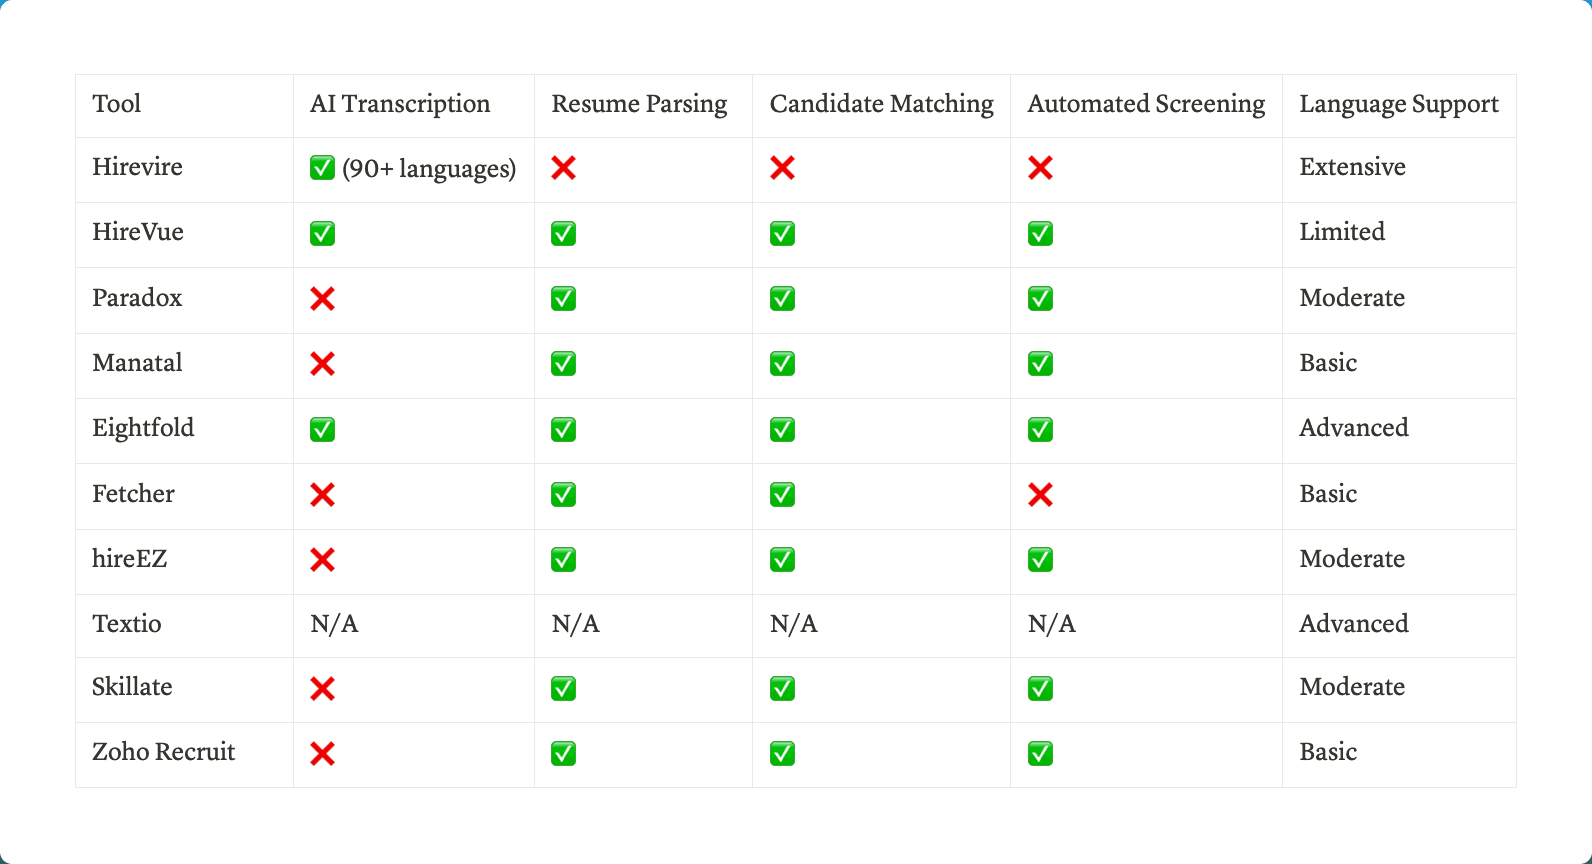1592x864 pixels.
Task: Click HireVue's Candidate Matching green checkmark
Action: tap(782, 233)
